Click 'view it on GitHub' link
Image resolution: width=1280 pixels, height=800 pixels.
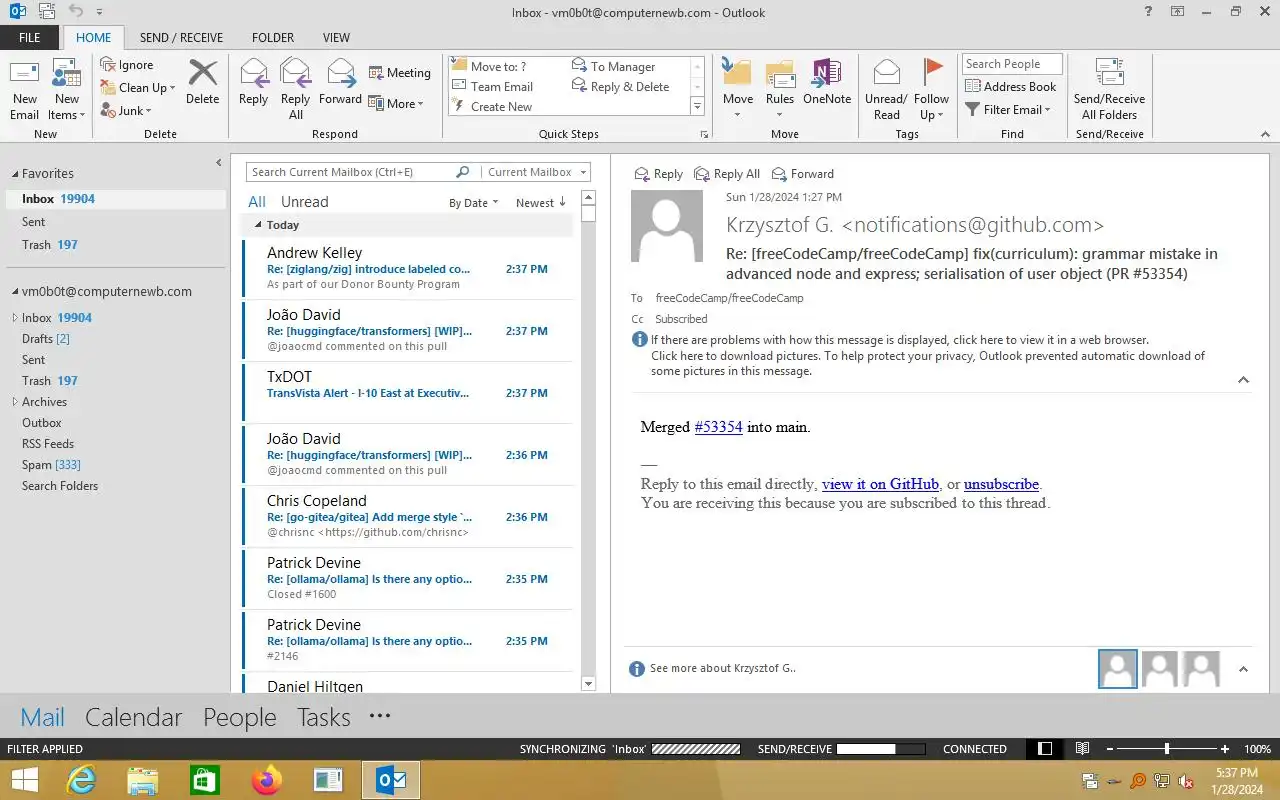tap(880, 484)
